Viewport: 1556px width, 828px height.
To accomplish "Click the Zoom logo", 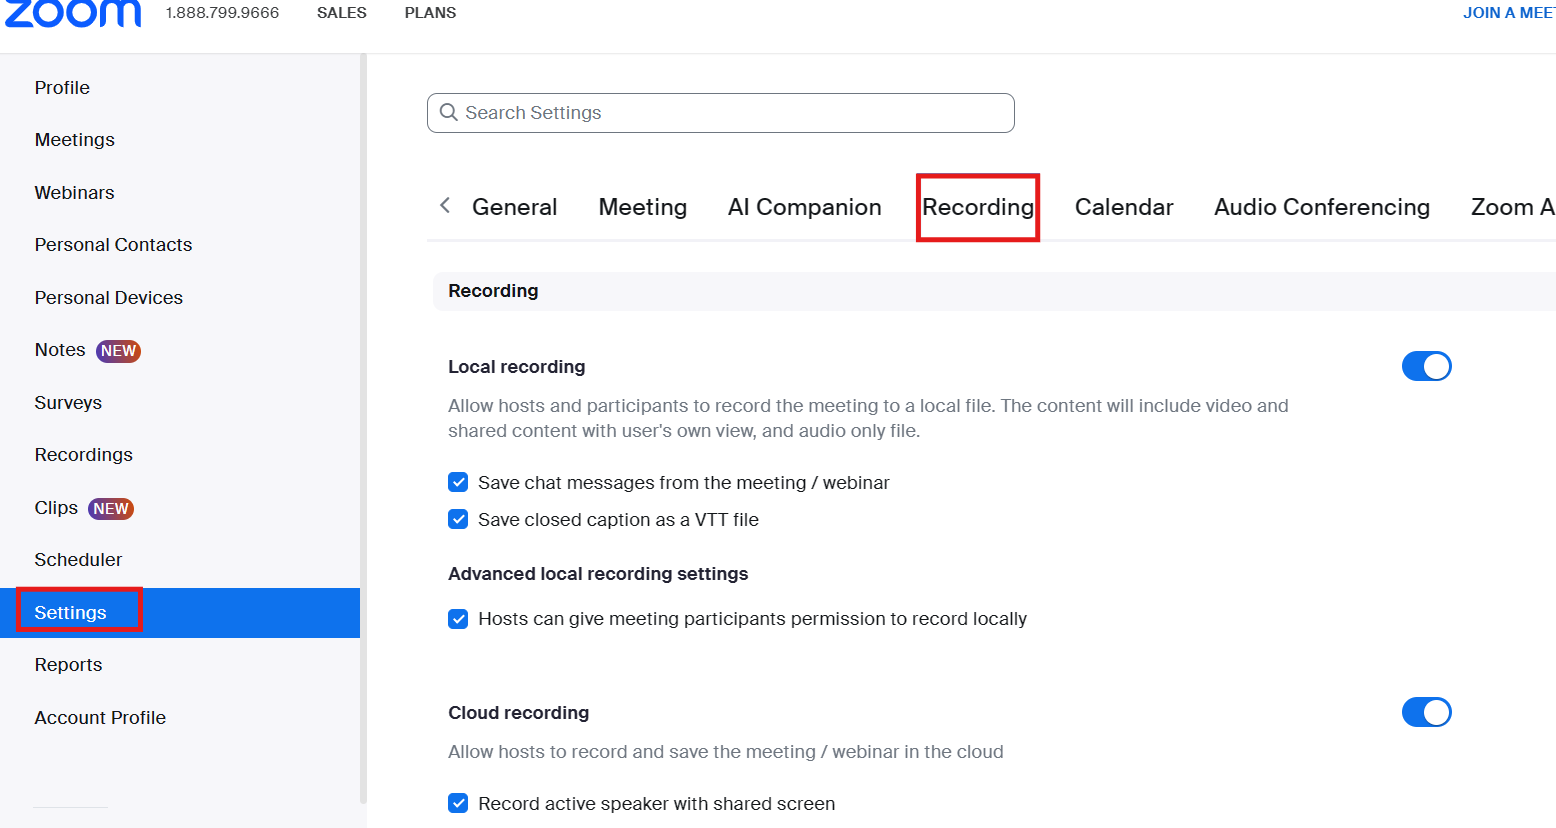I will 73,13.
